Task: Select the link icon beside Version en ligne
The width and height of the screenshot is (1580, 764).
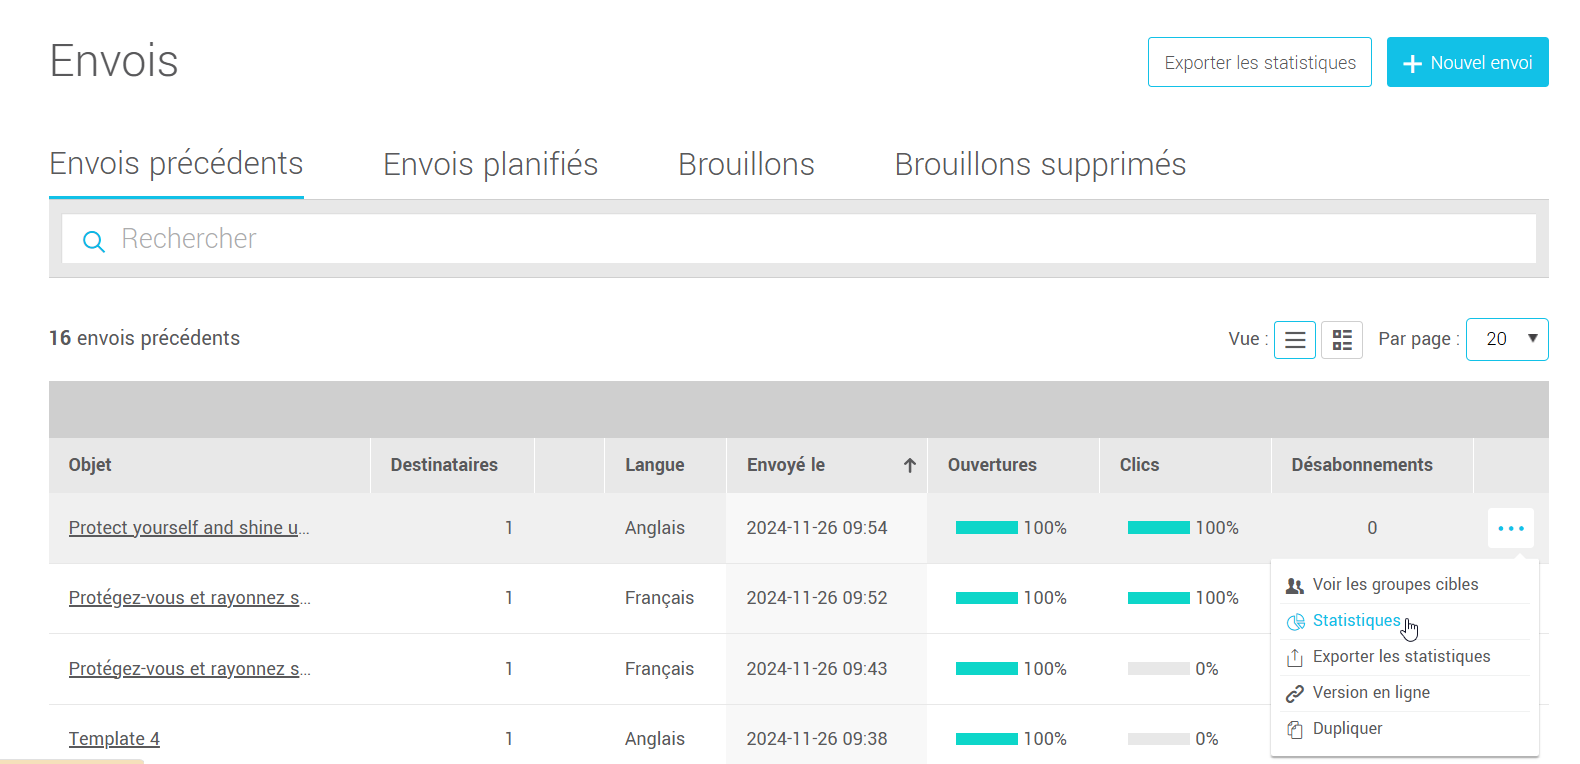Action: [1296, 692]
